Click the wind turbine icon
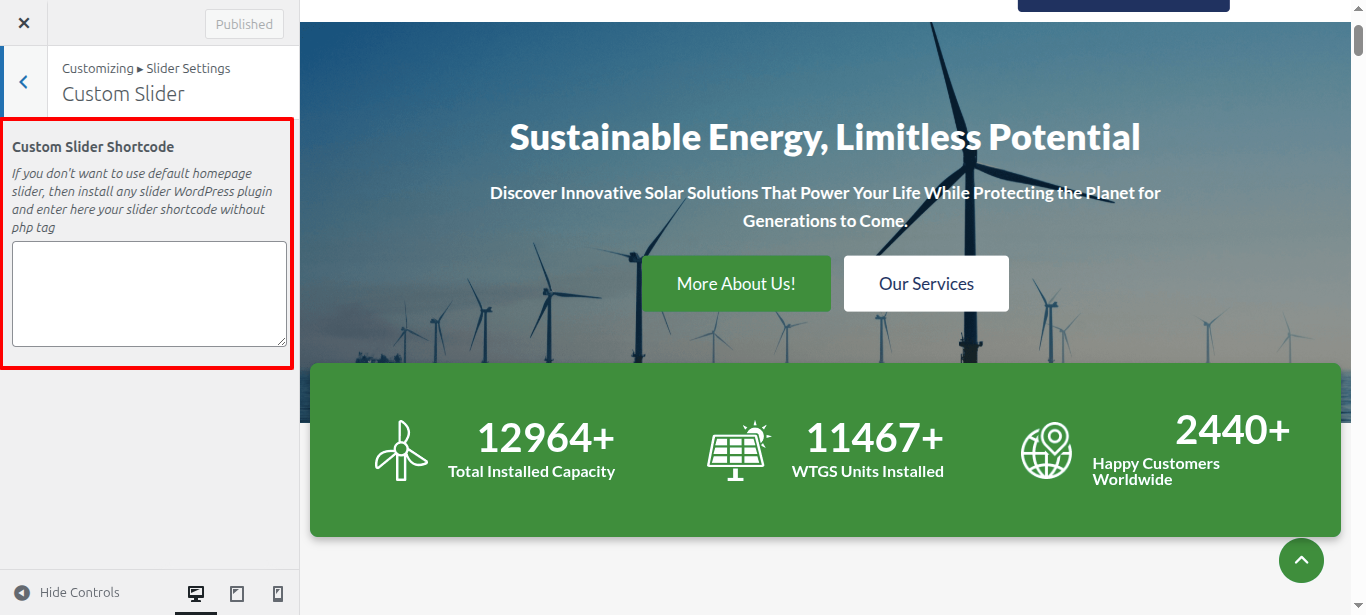 (401, 450)
